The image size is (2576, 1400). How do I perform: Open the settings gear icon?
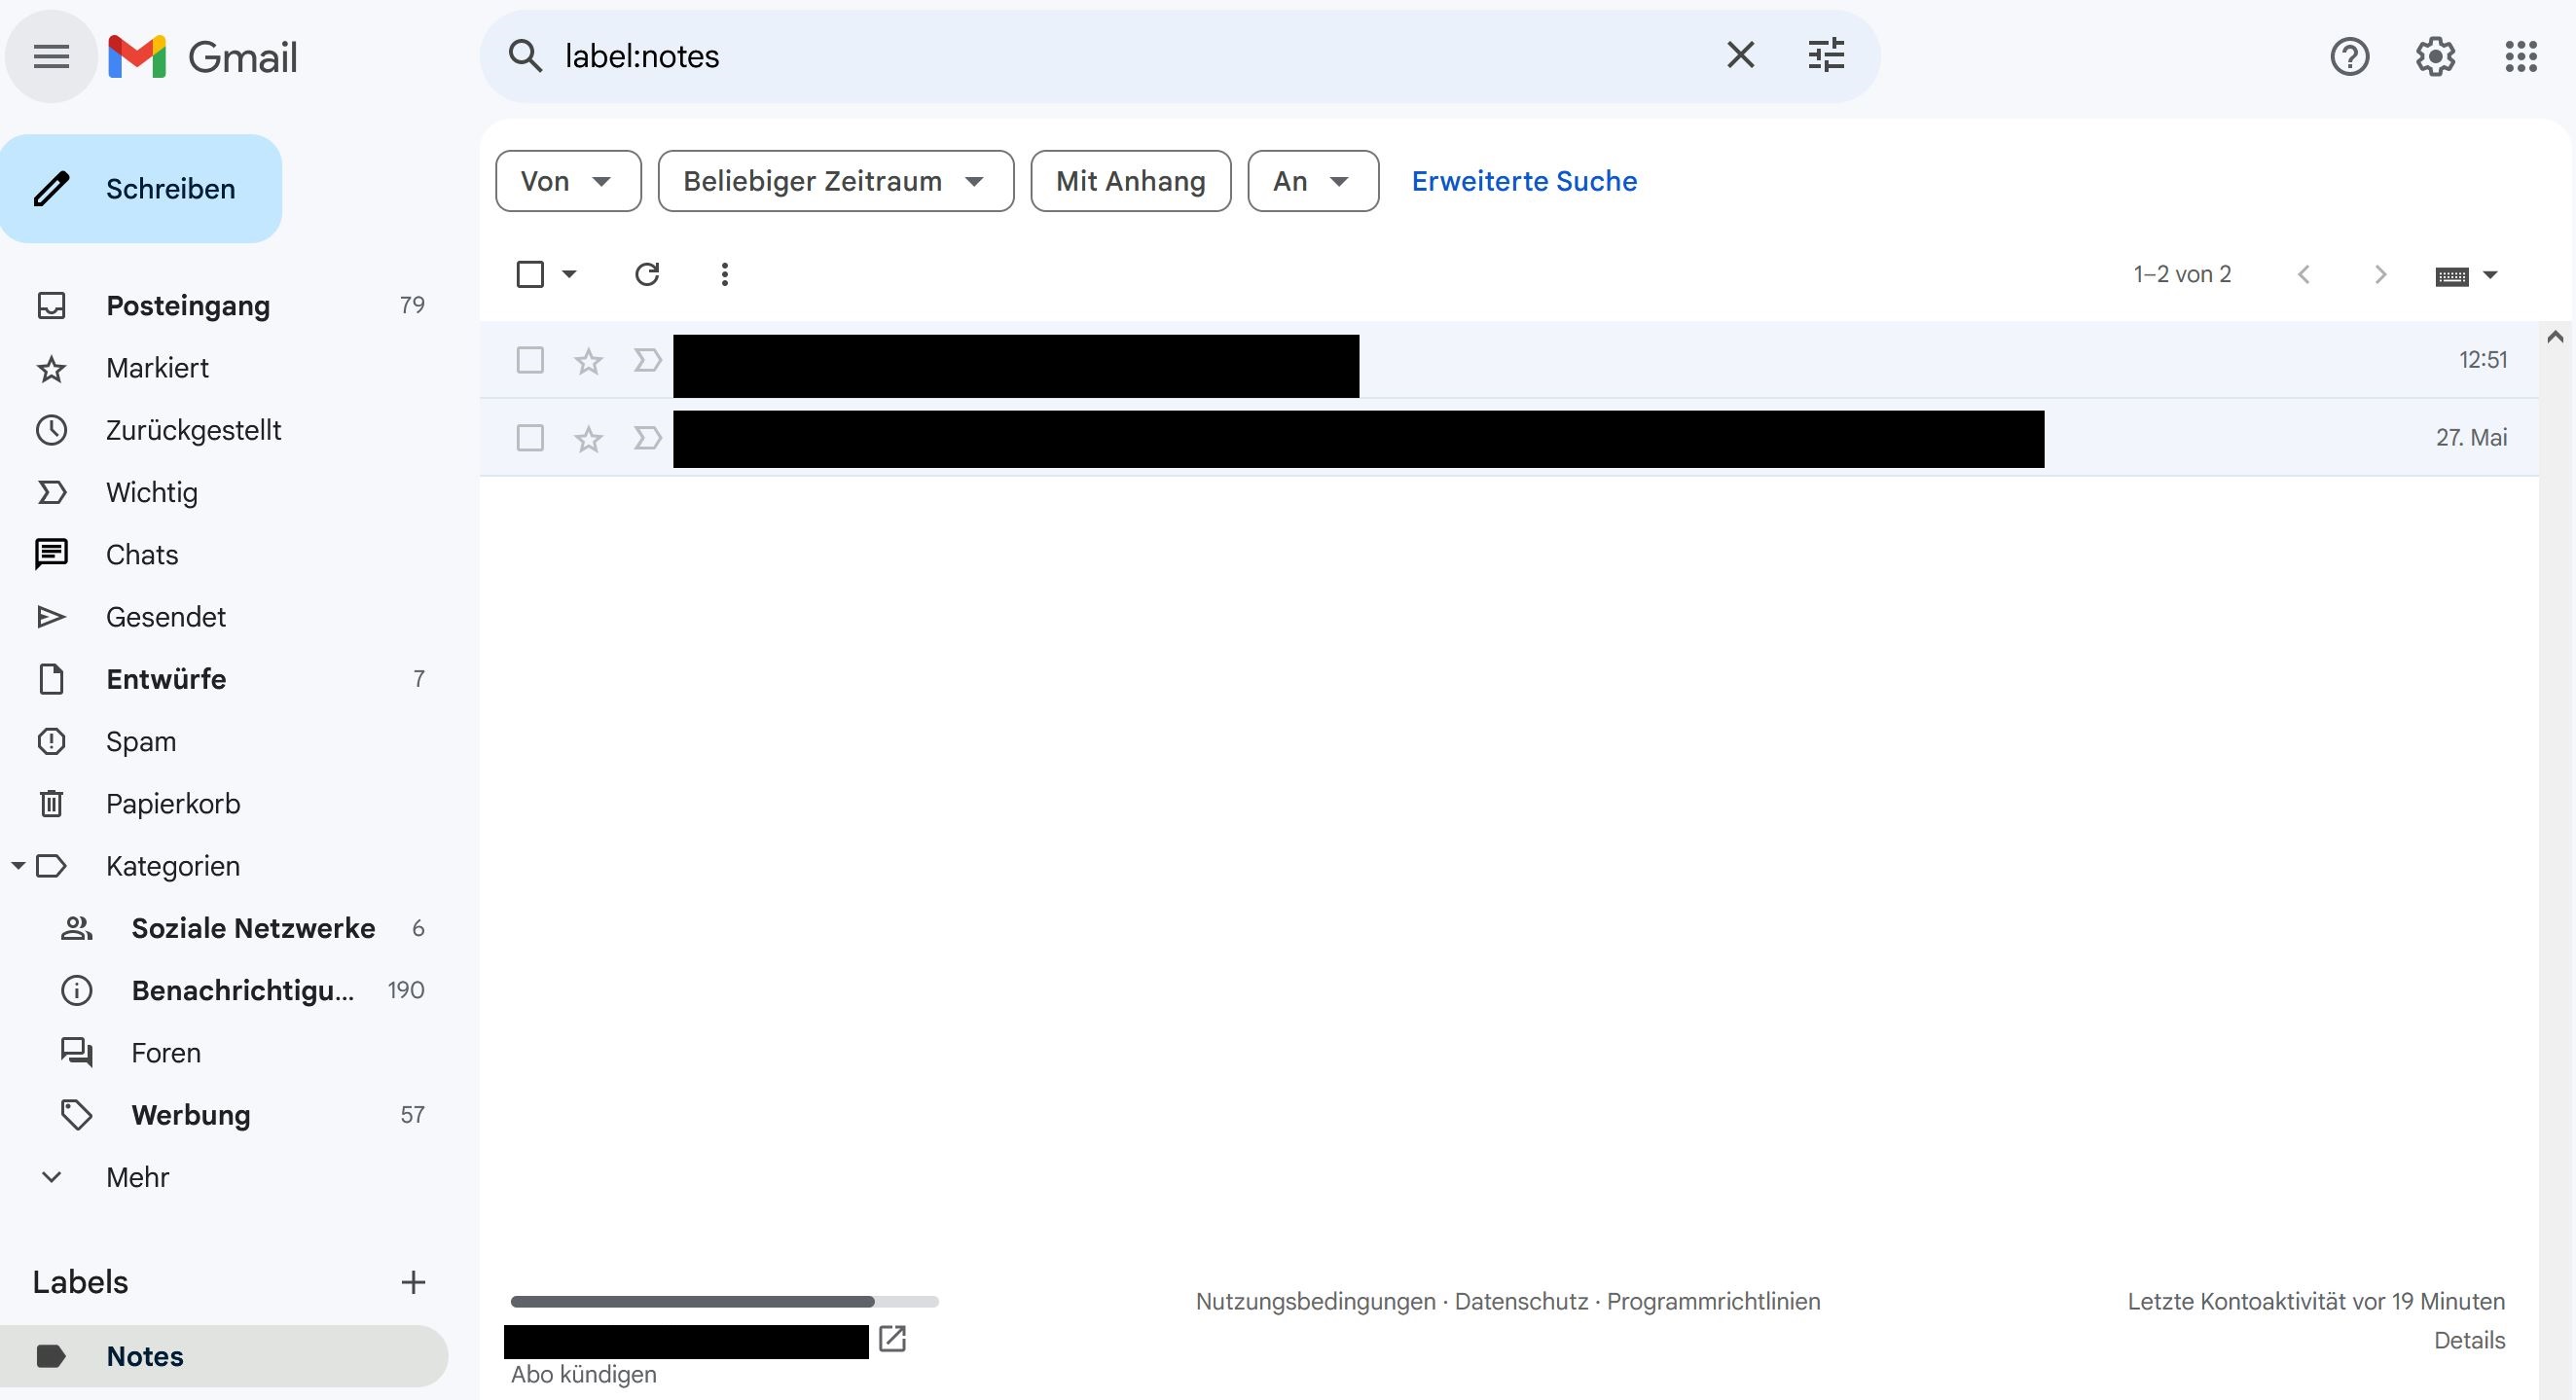2435,57
